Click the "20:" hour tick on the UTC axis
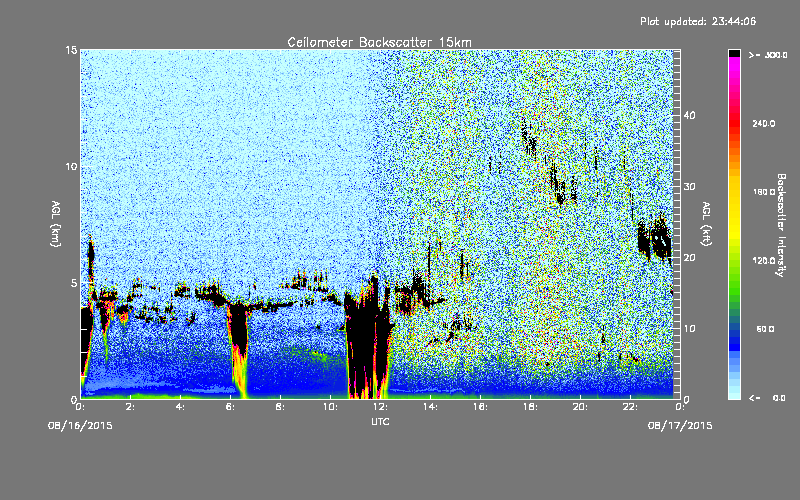 coord(580,407)
